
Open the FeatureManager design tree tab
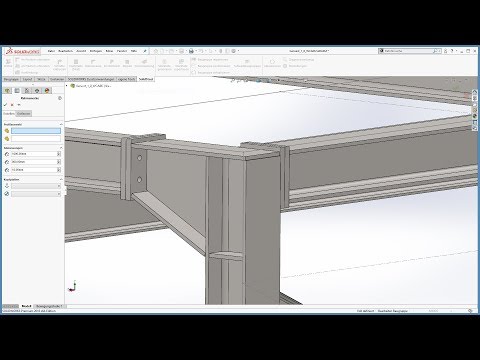coord(7,91)
